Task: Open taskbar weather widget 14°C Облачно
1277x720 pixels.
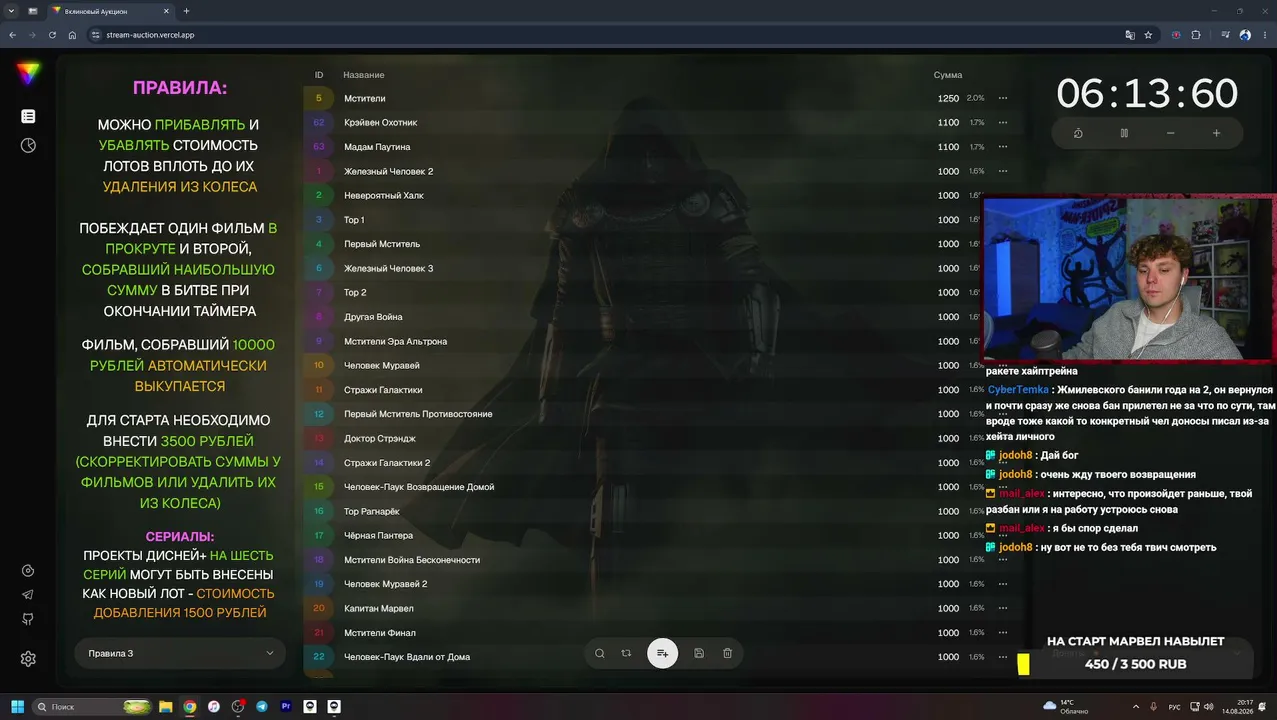Action: pos(1065,706)
